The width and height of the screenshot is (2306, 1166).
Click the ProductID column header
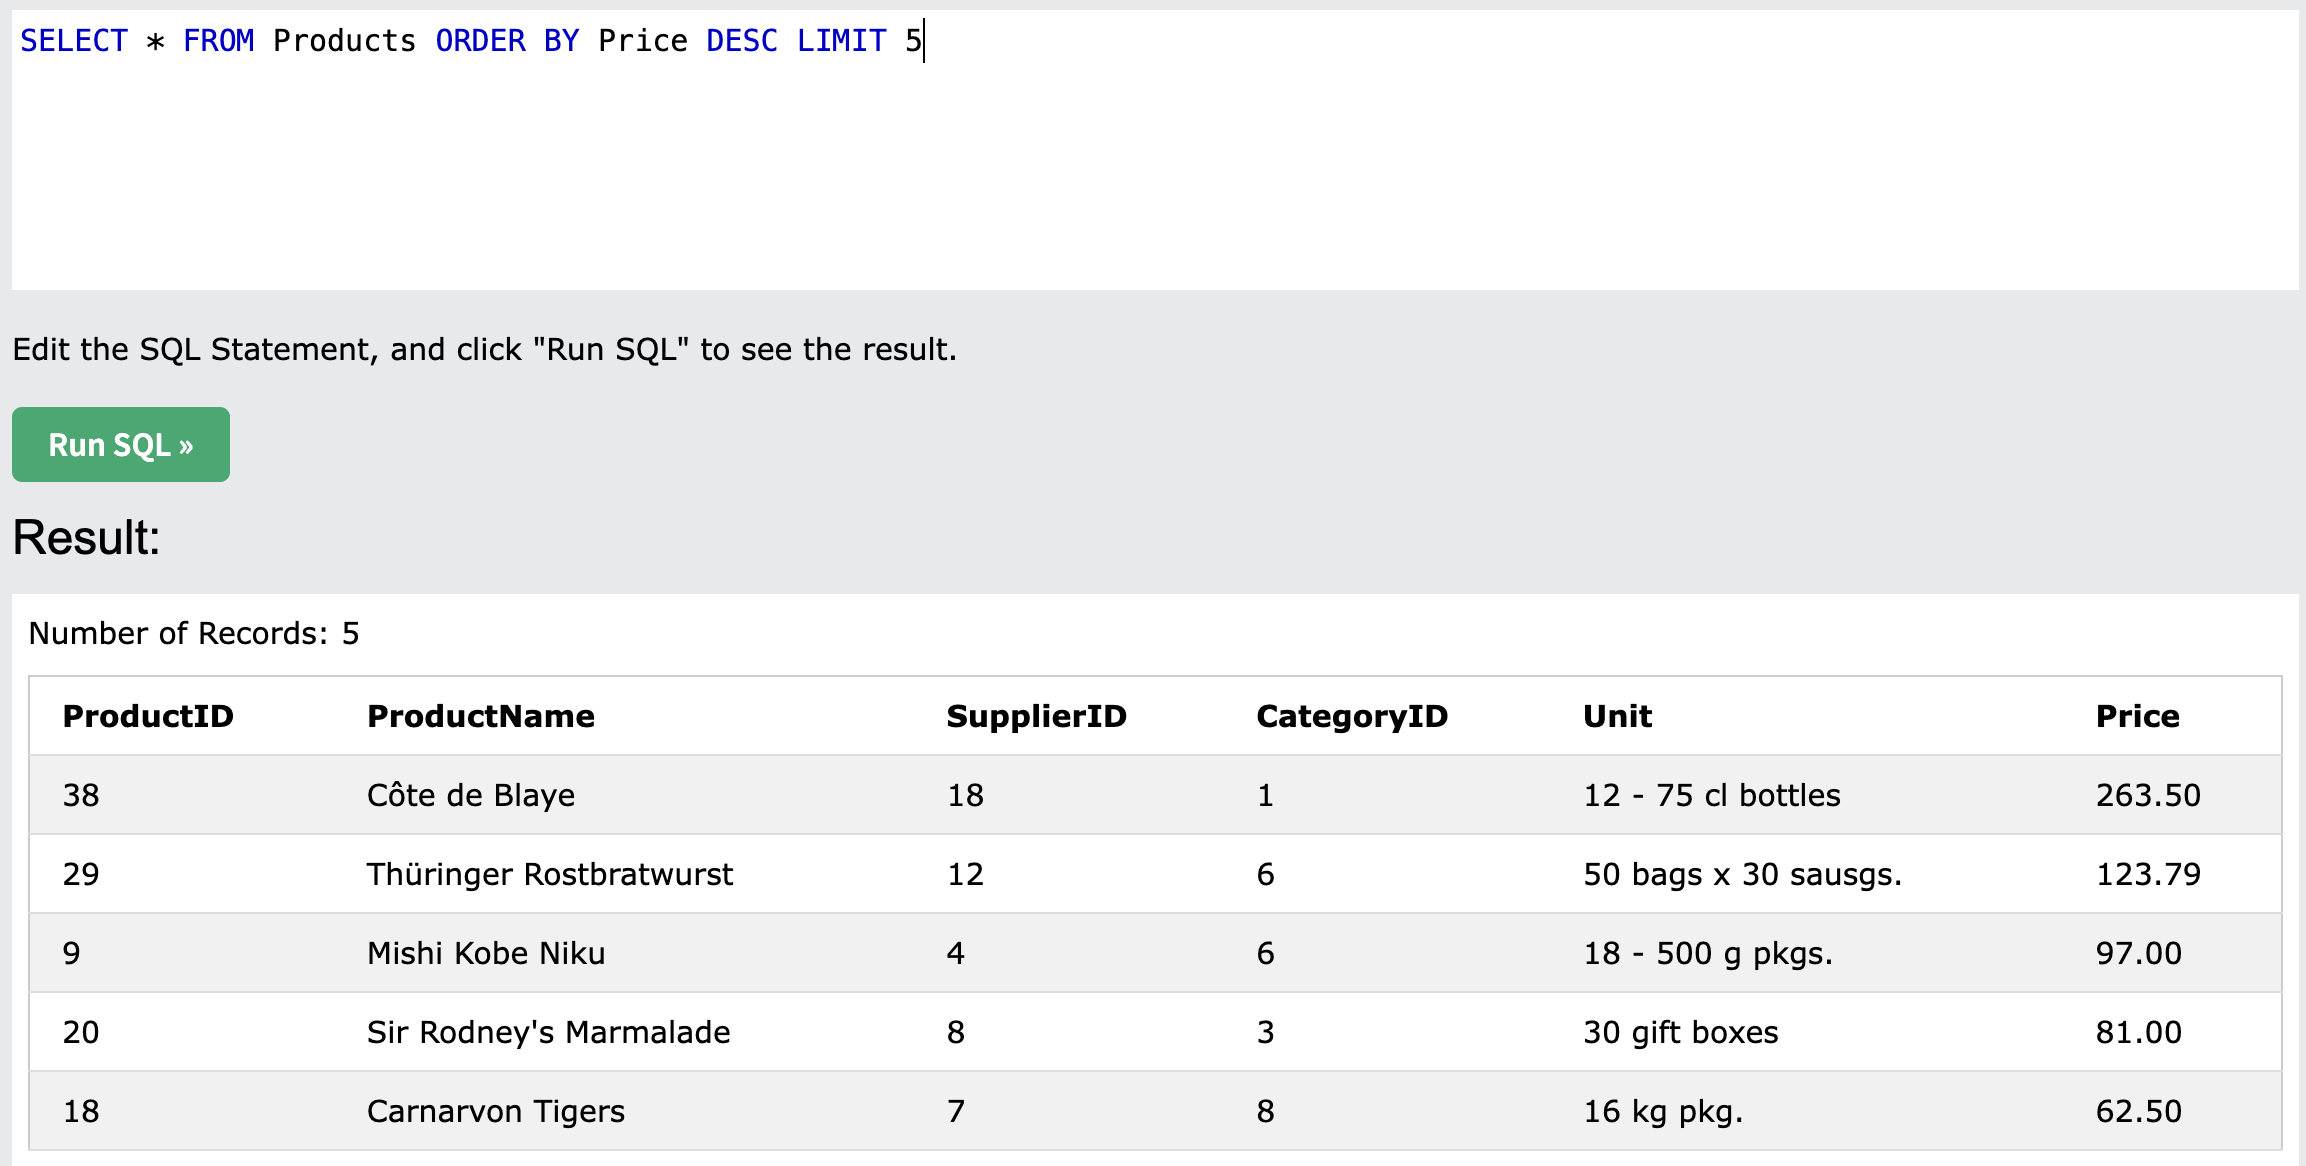148,716
